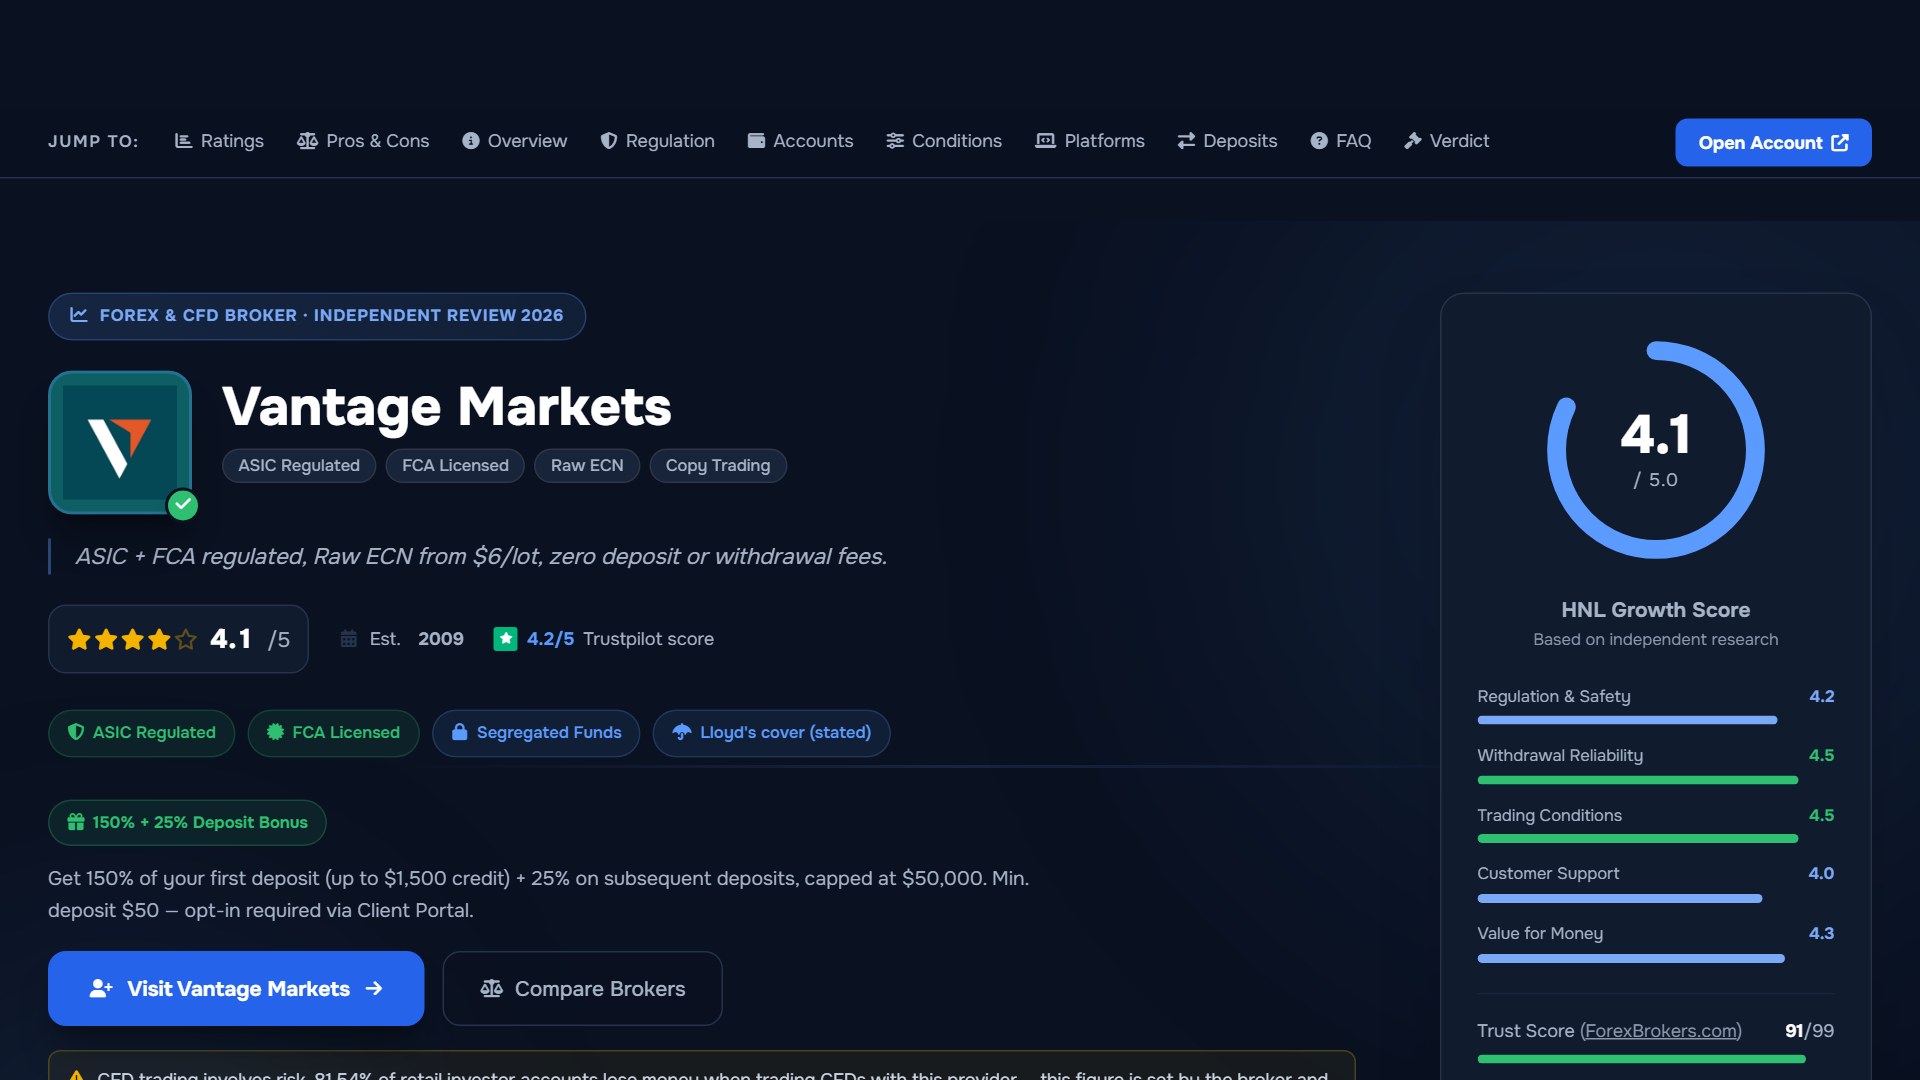Click the 91/99 trust score value
1920x1080 pixels.
1809,1031
